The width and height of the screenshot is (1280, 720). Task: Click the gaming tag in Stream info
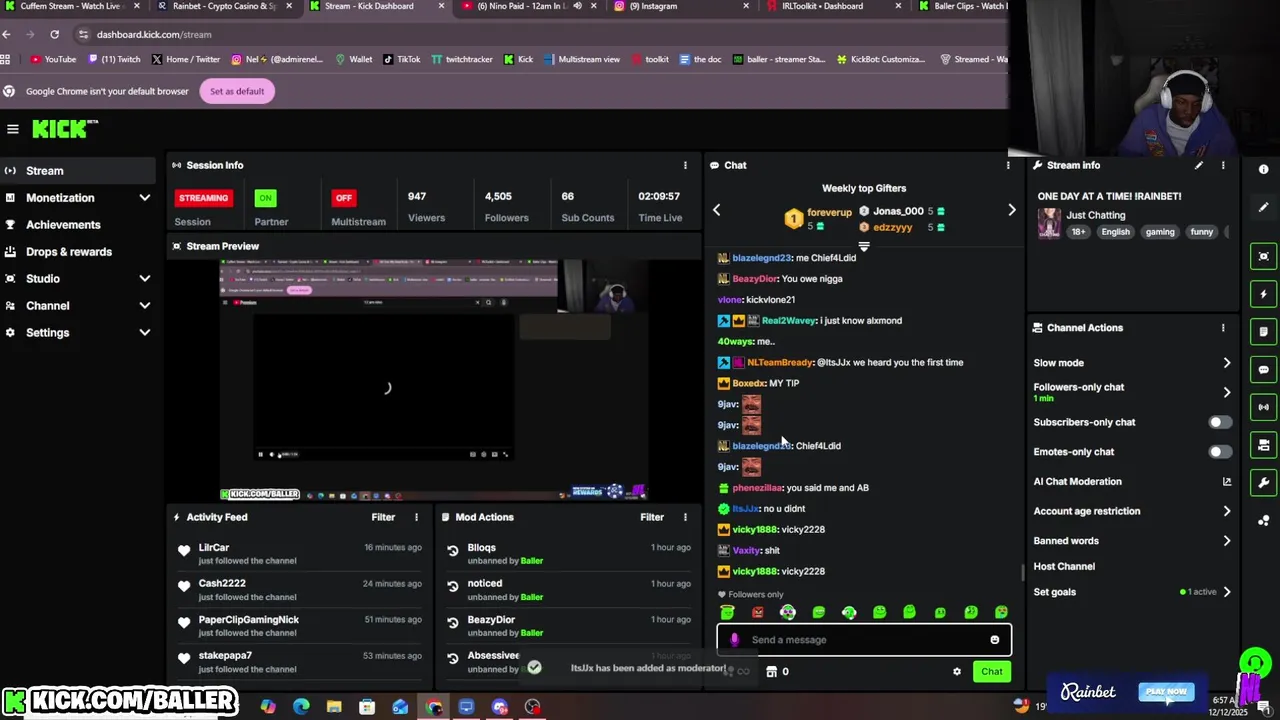click(1160, 232)
